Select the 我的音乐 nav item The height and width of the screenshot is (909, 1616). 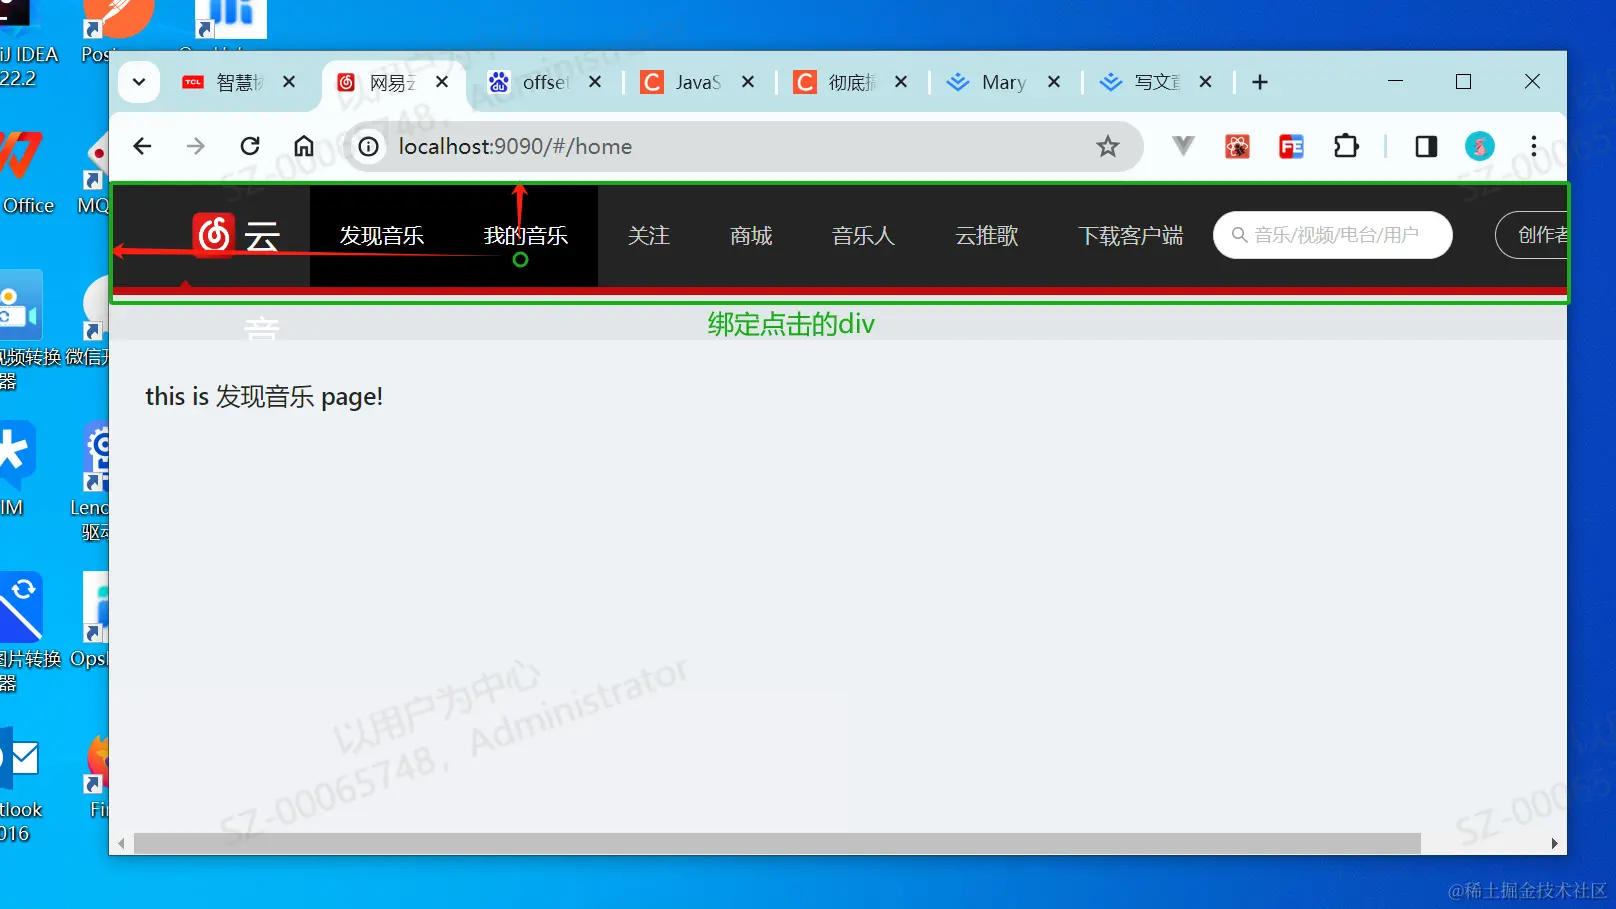click(x=526, y=236)
